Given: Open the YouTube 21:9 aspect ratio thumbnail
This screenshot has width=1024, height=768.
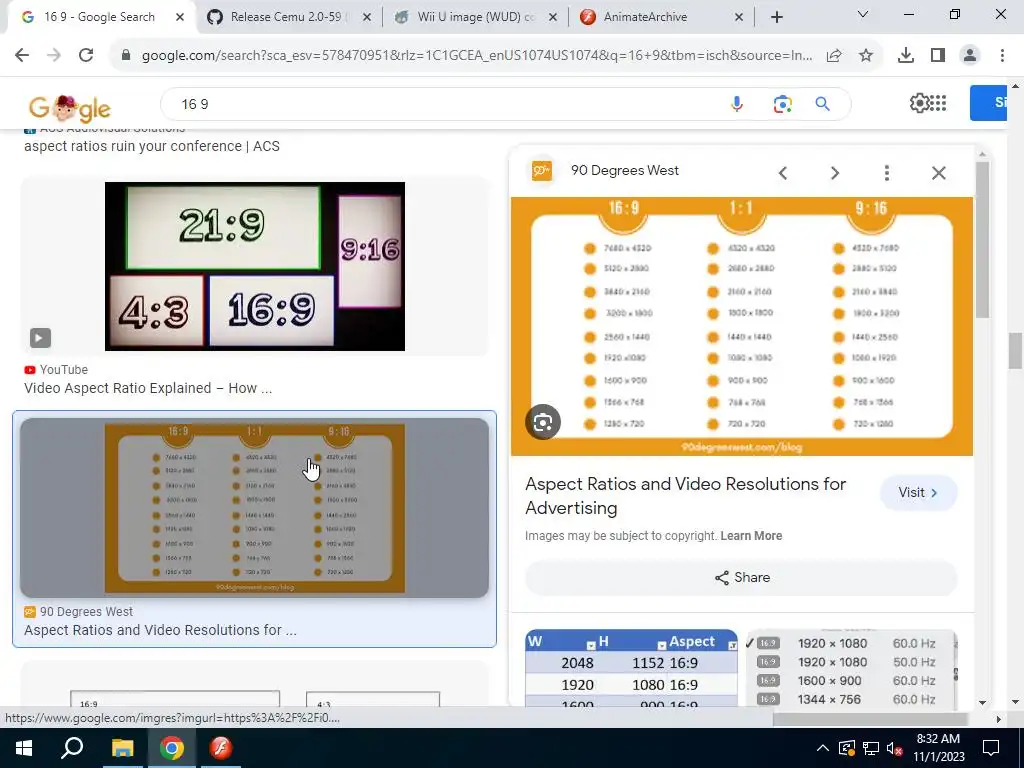Looking at the screenshot, I should pyautogui.click(x=255, y=266).
